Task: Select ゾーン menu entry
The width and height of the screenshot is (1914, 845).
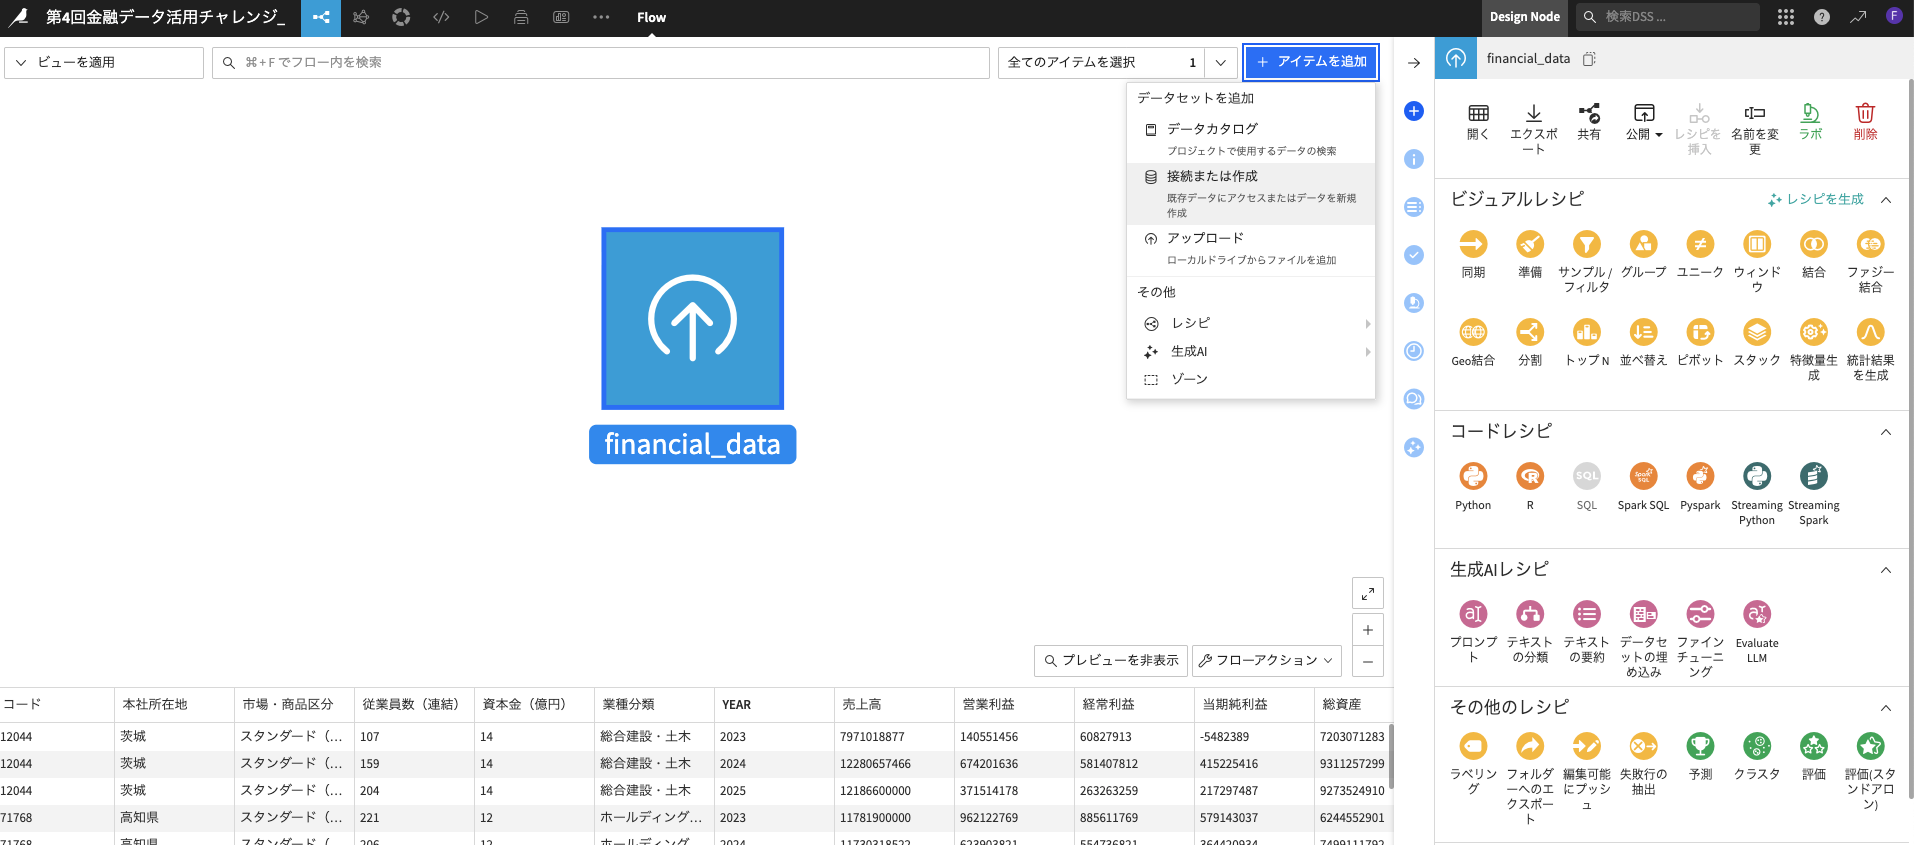Action: click(1251, 379)
